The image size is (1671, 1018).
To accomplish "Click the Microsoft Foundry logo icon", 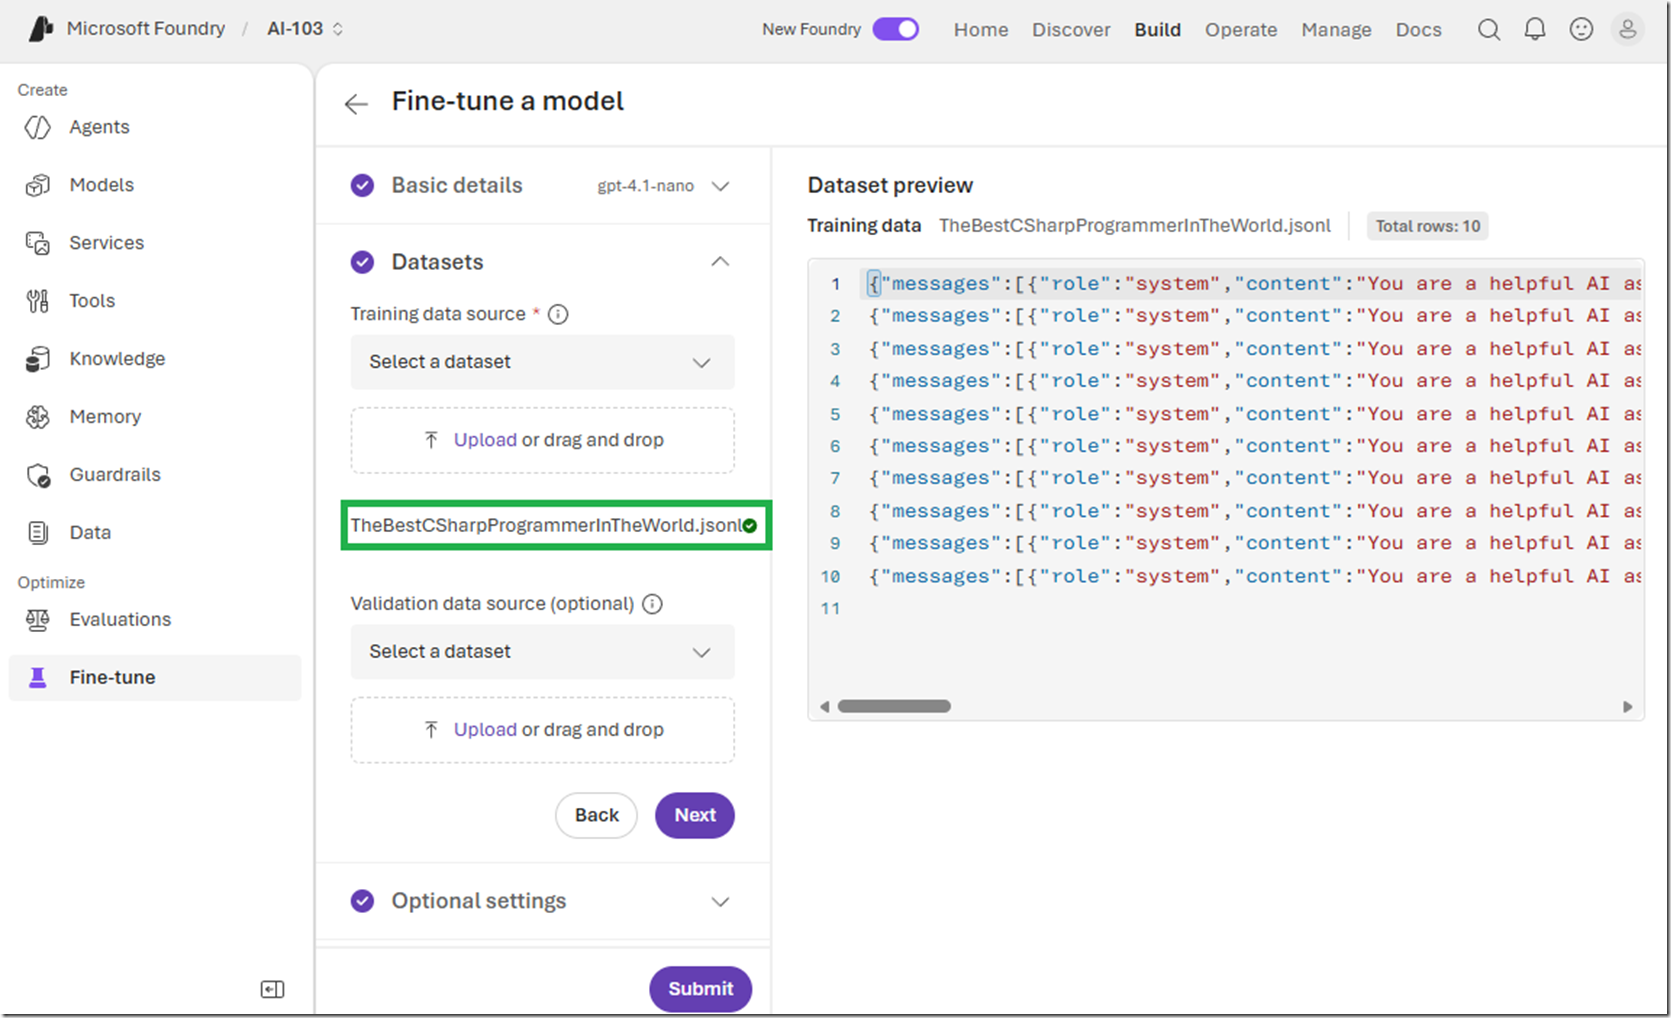I will pyautogui.click(x=40, y=29).
